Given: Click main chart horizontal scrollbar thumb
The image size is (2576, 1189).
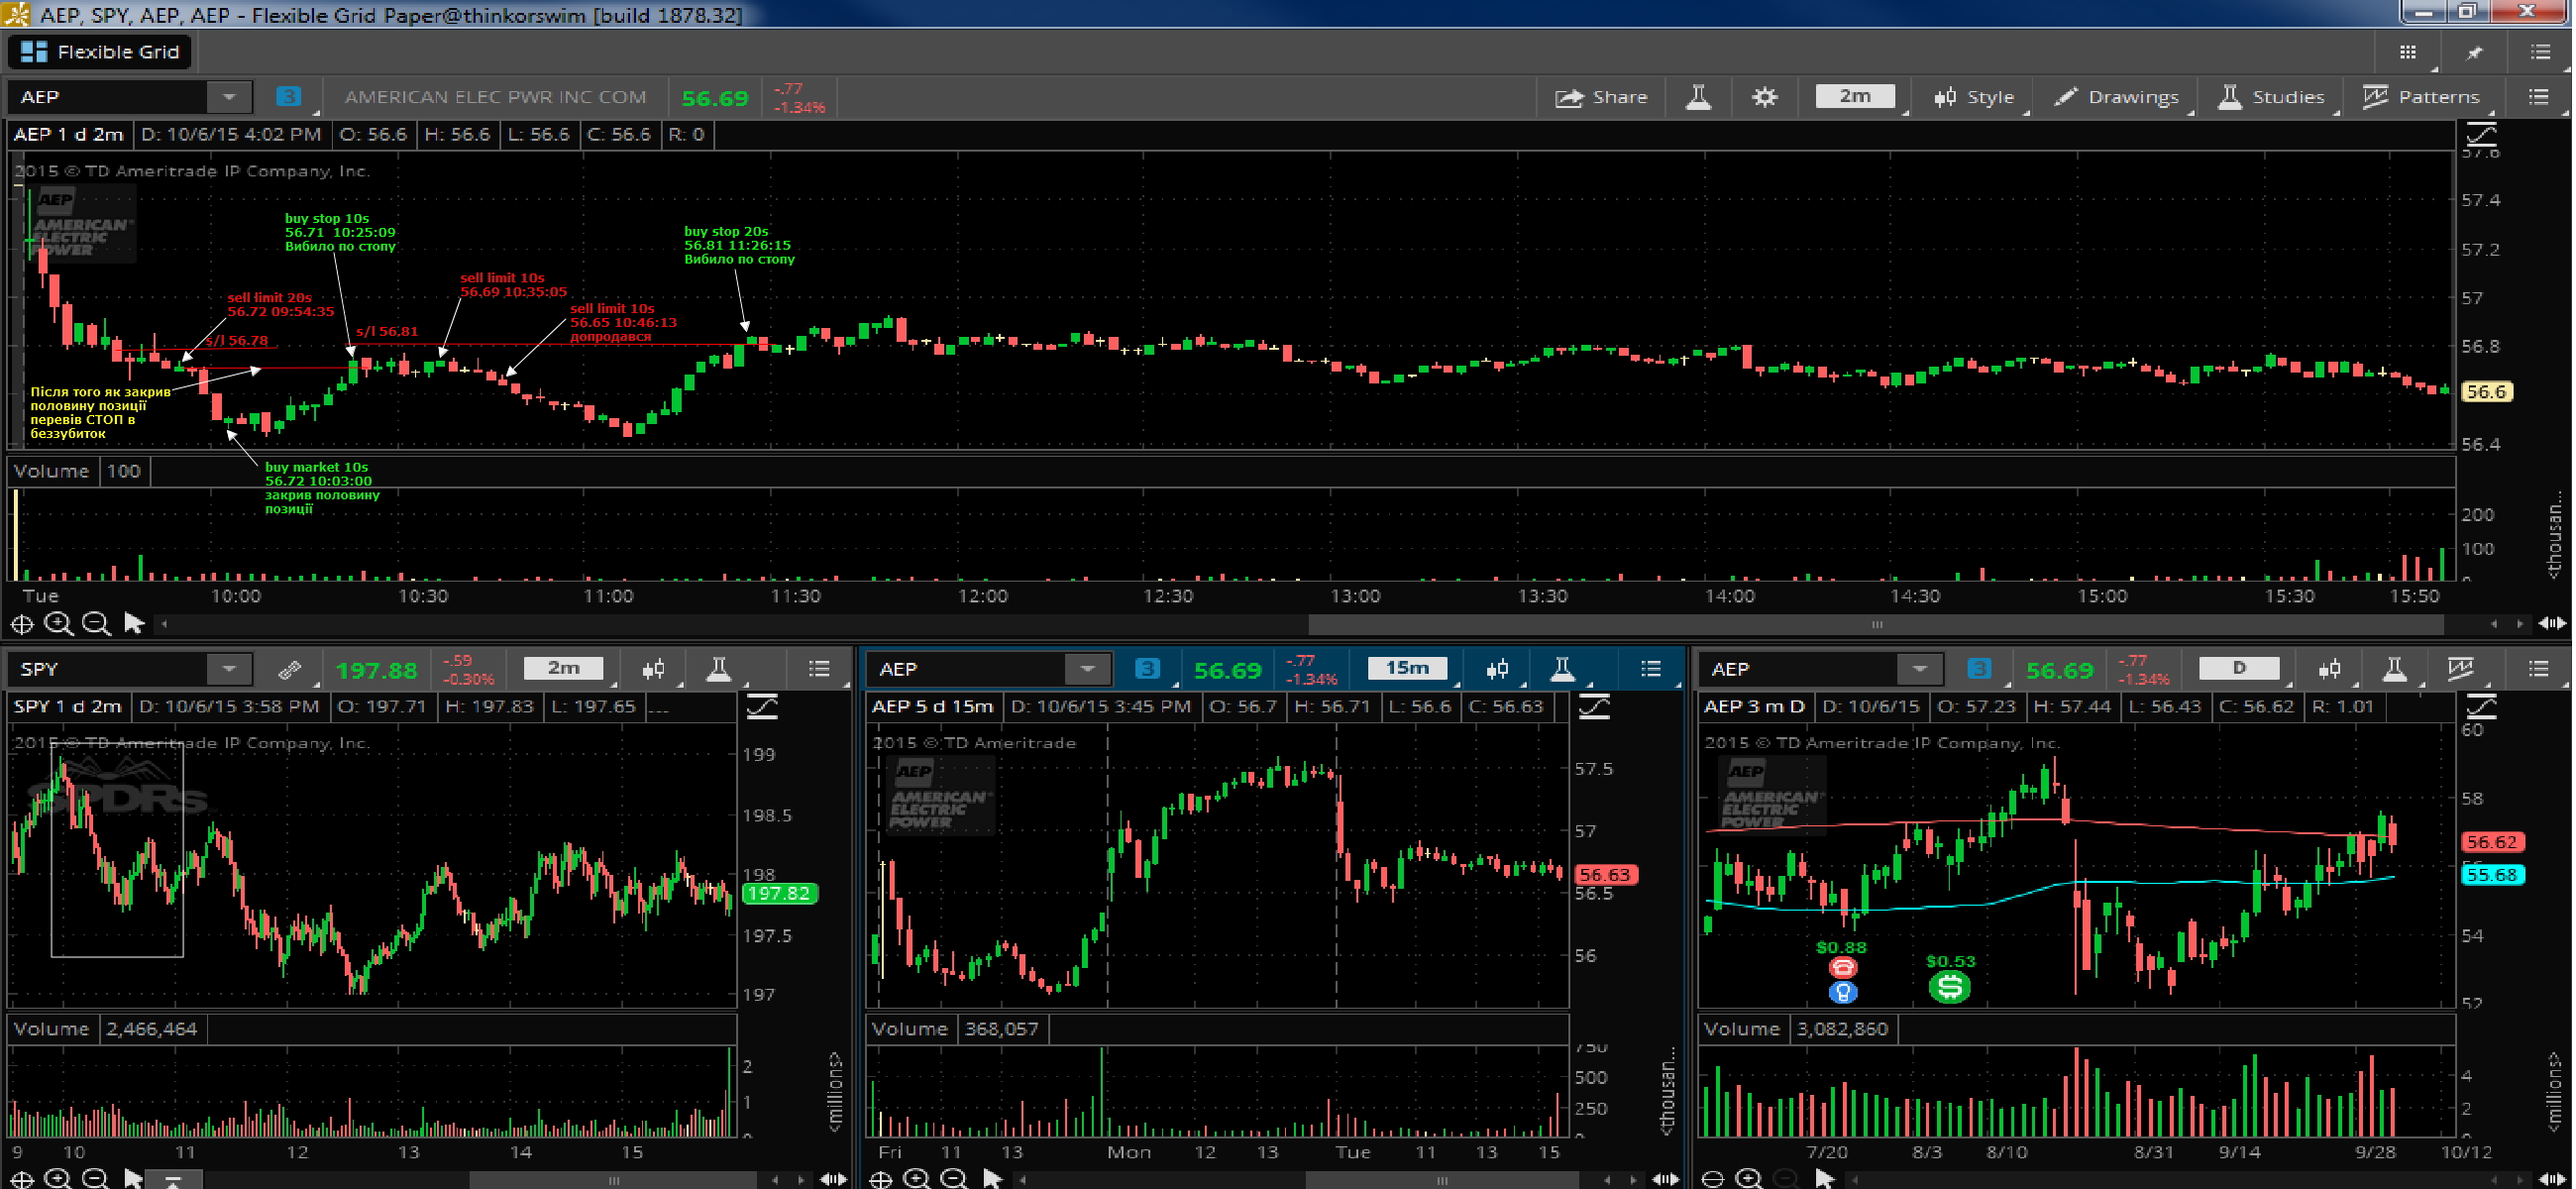Looking at the screenshot, I should coord(1876,624).
